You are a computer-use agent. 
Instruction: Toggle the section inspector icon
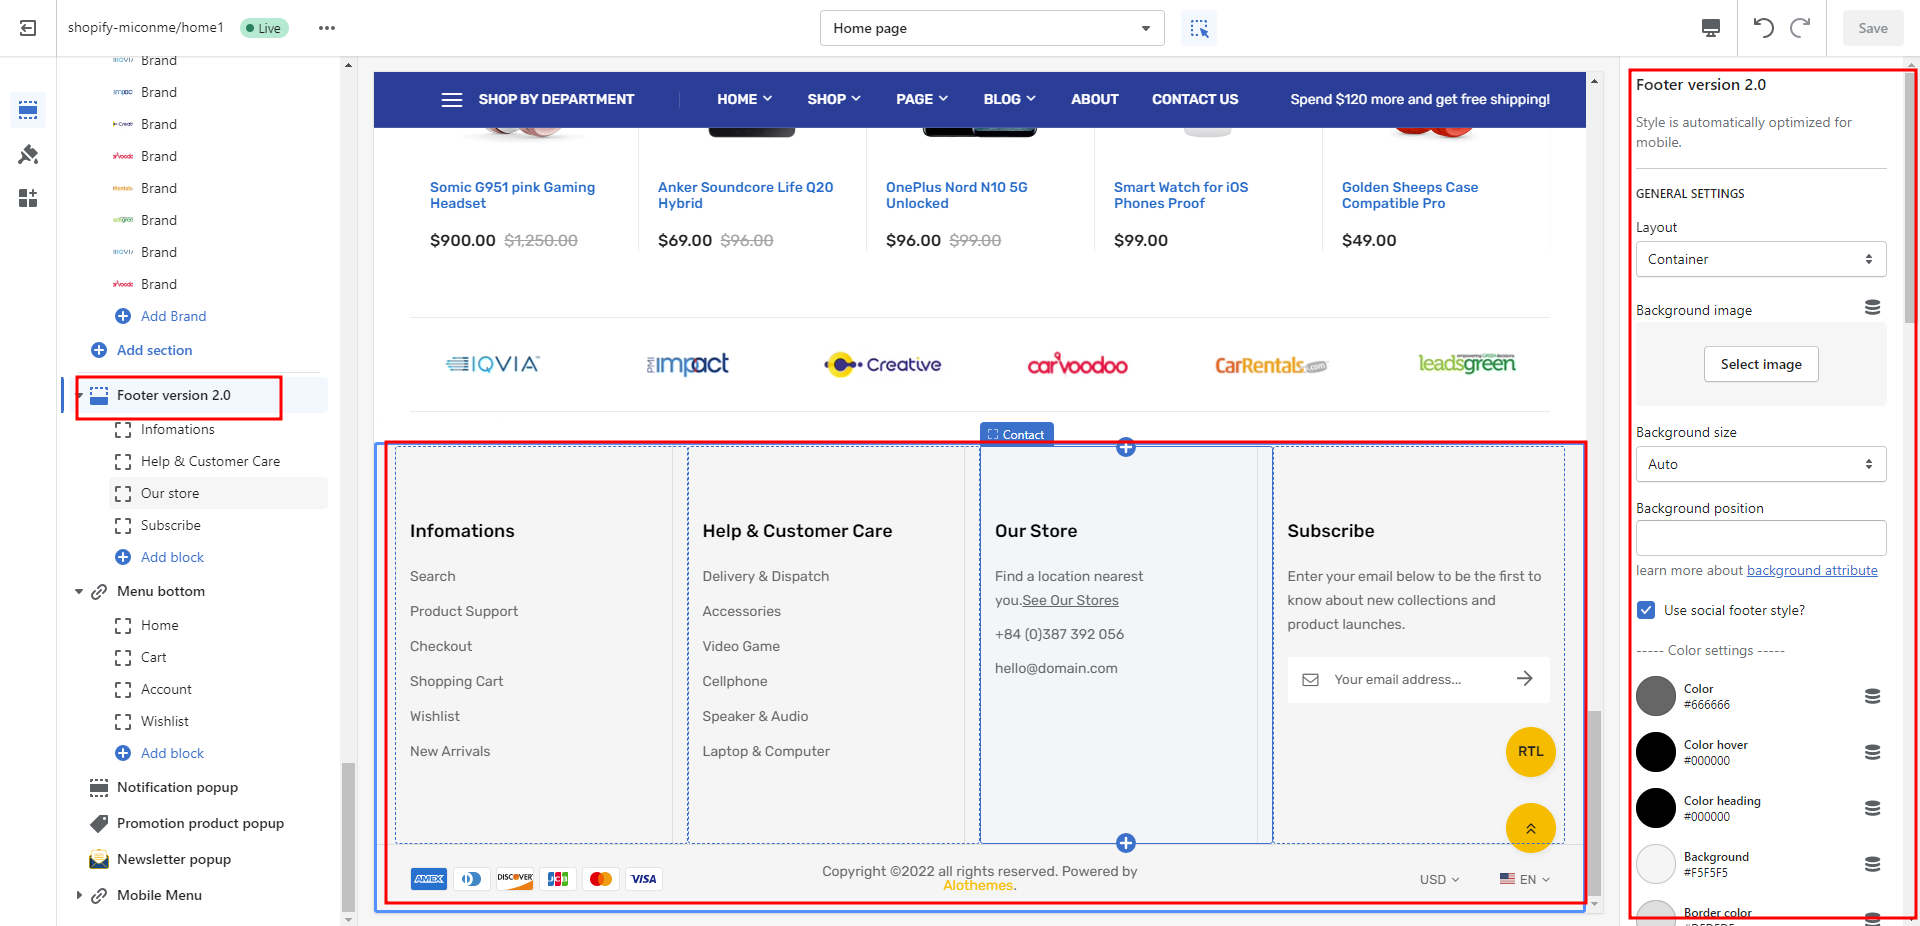(x=1199, y=28)
